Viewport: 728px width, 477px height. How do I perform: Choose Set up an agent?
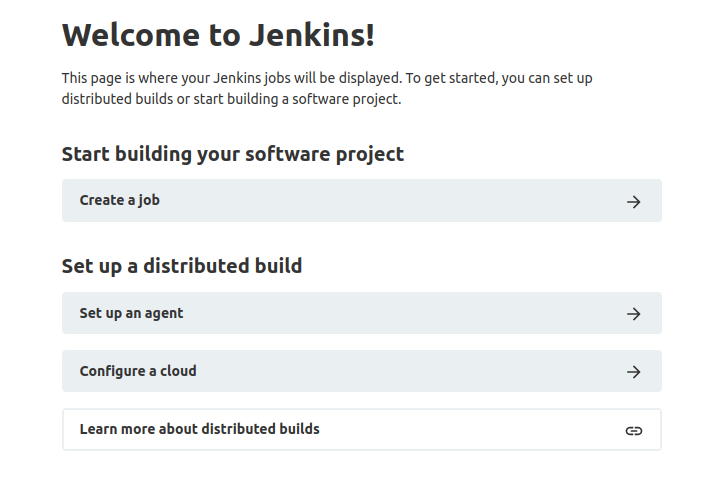pyautogui.click(x=362, y=313)
